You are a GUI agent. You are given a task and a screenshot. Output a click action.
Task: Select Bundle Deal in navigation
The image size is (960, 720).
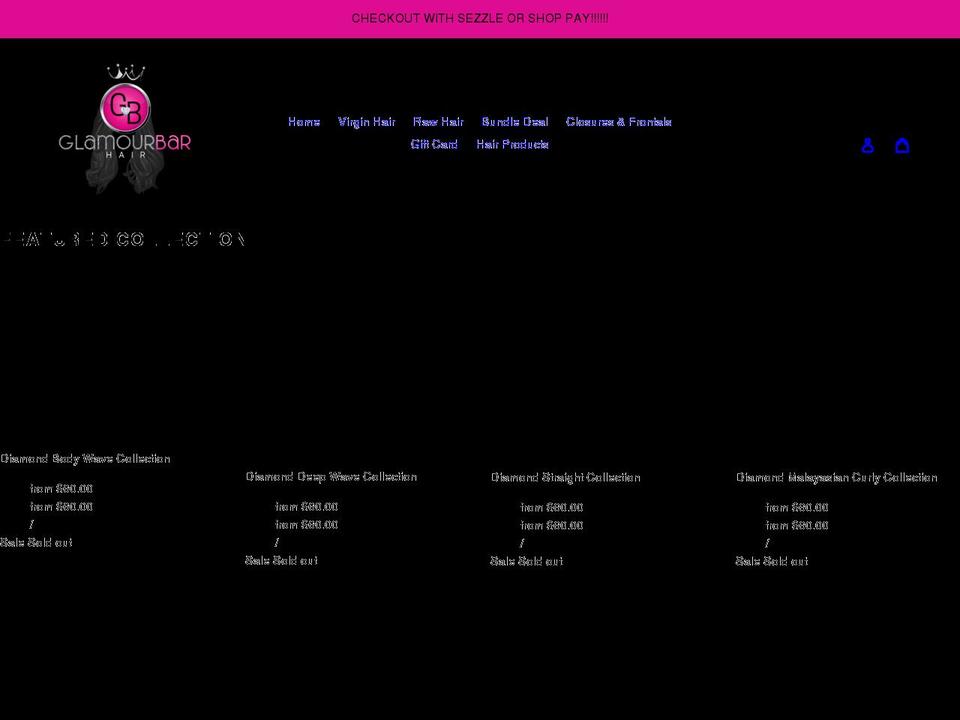(x=515, y=122)
